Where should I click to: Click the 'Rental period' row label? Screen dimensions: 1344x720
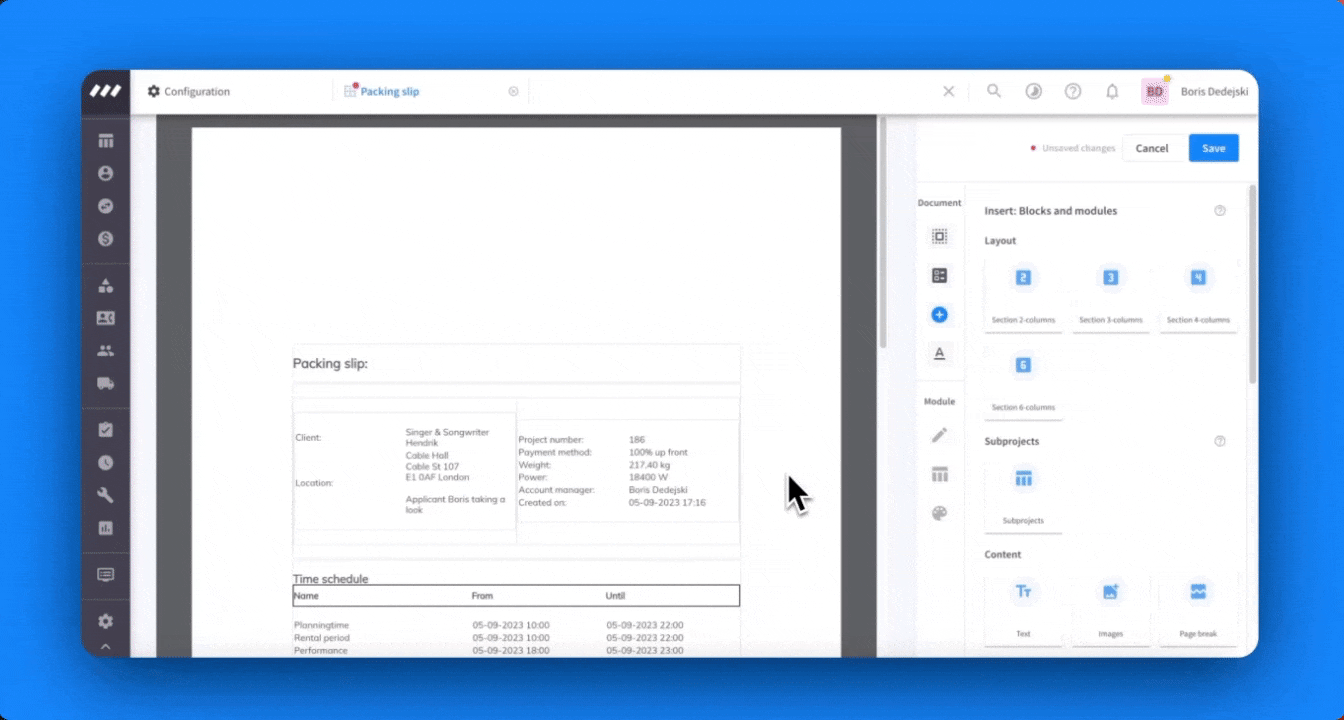tap(321, 638)
